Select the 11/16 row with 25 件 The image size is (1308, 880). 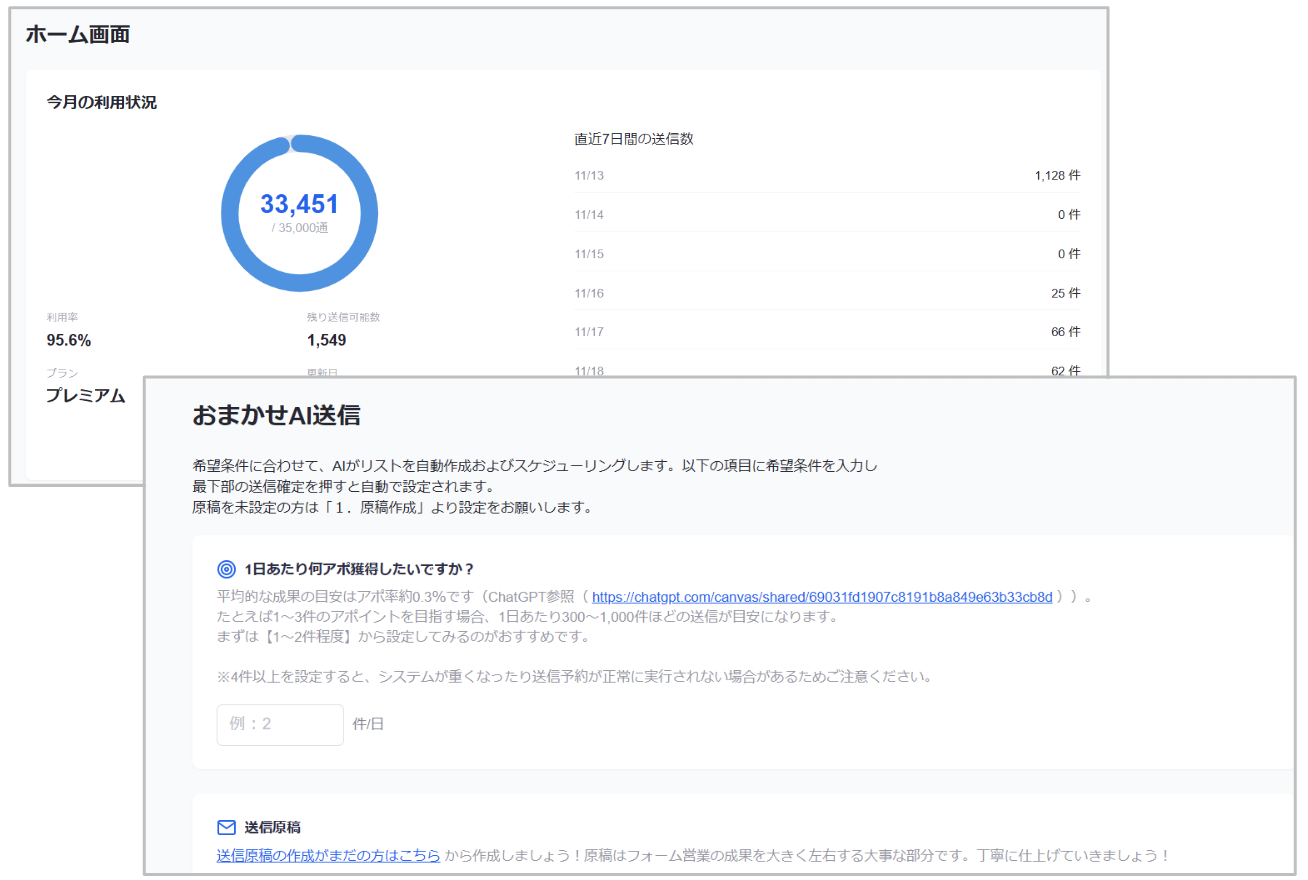(827, 293)
